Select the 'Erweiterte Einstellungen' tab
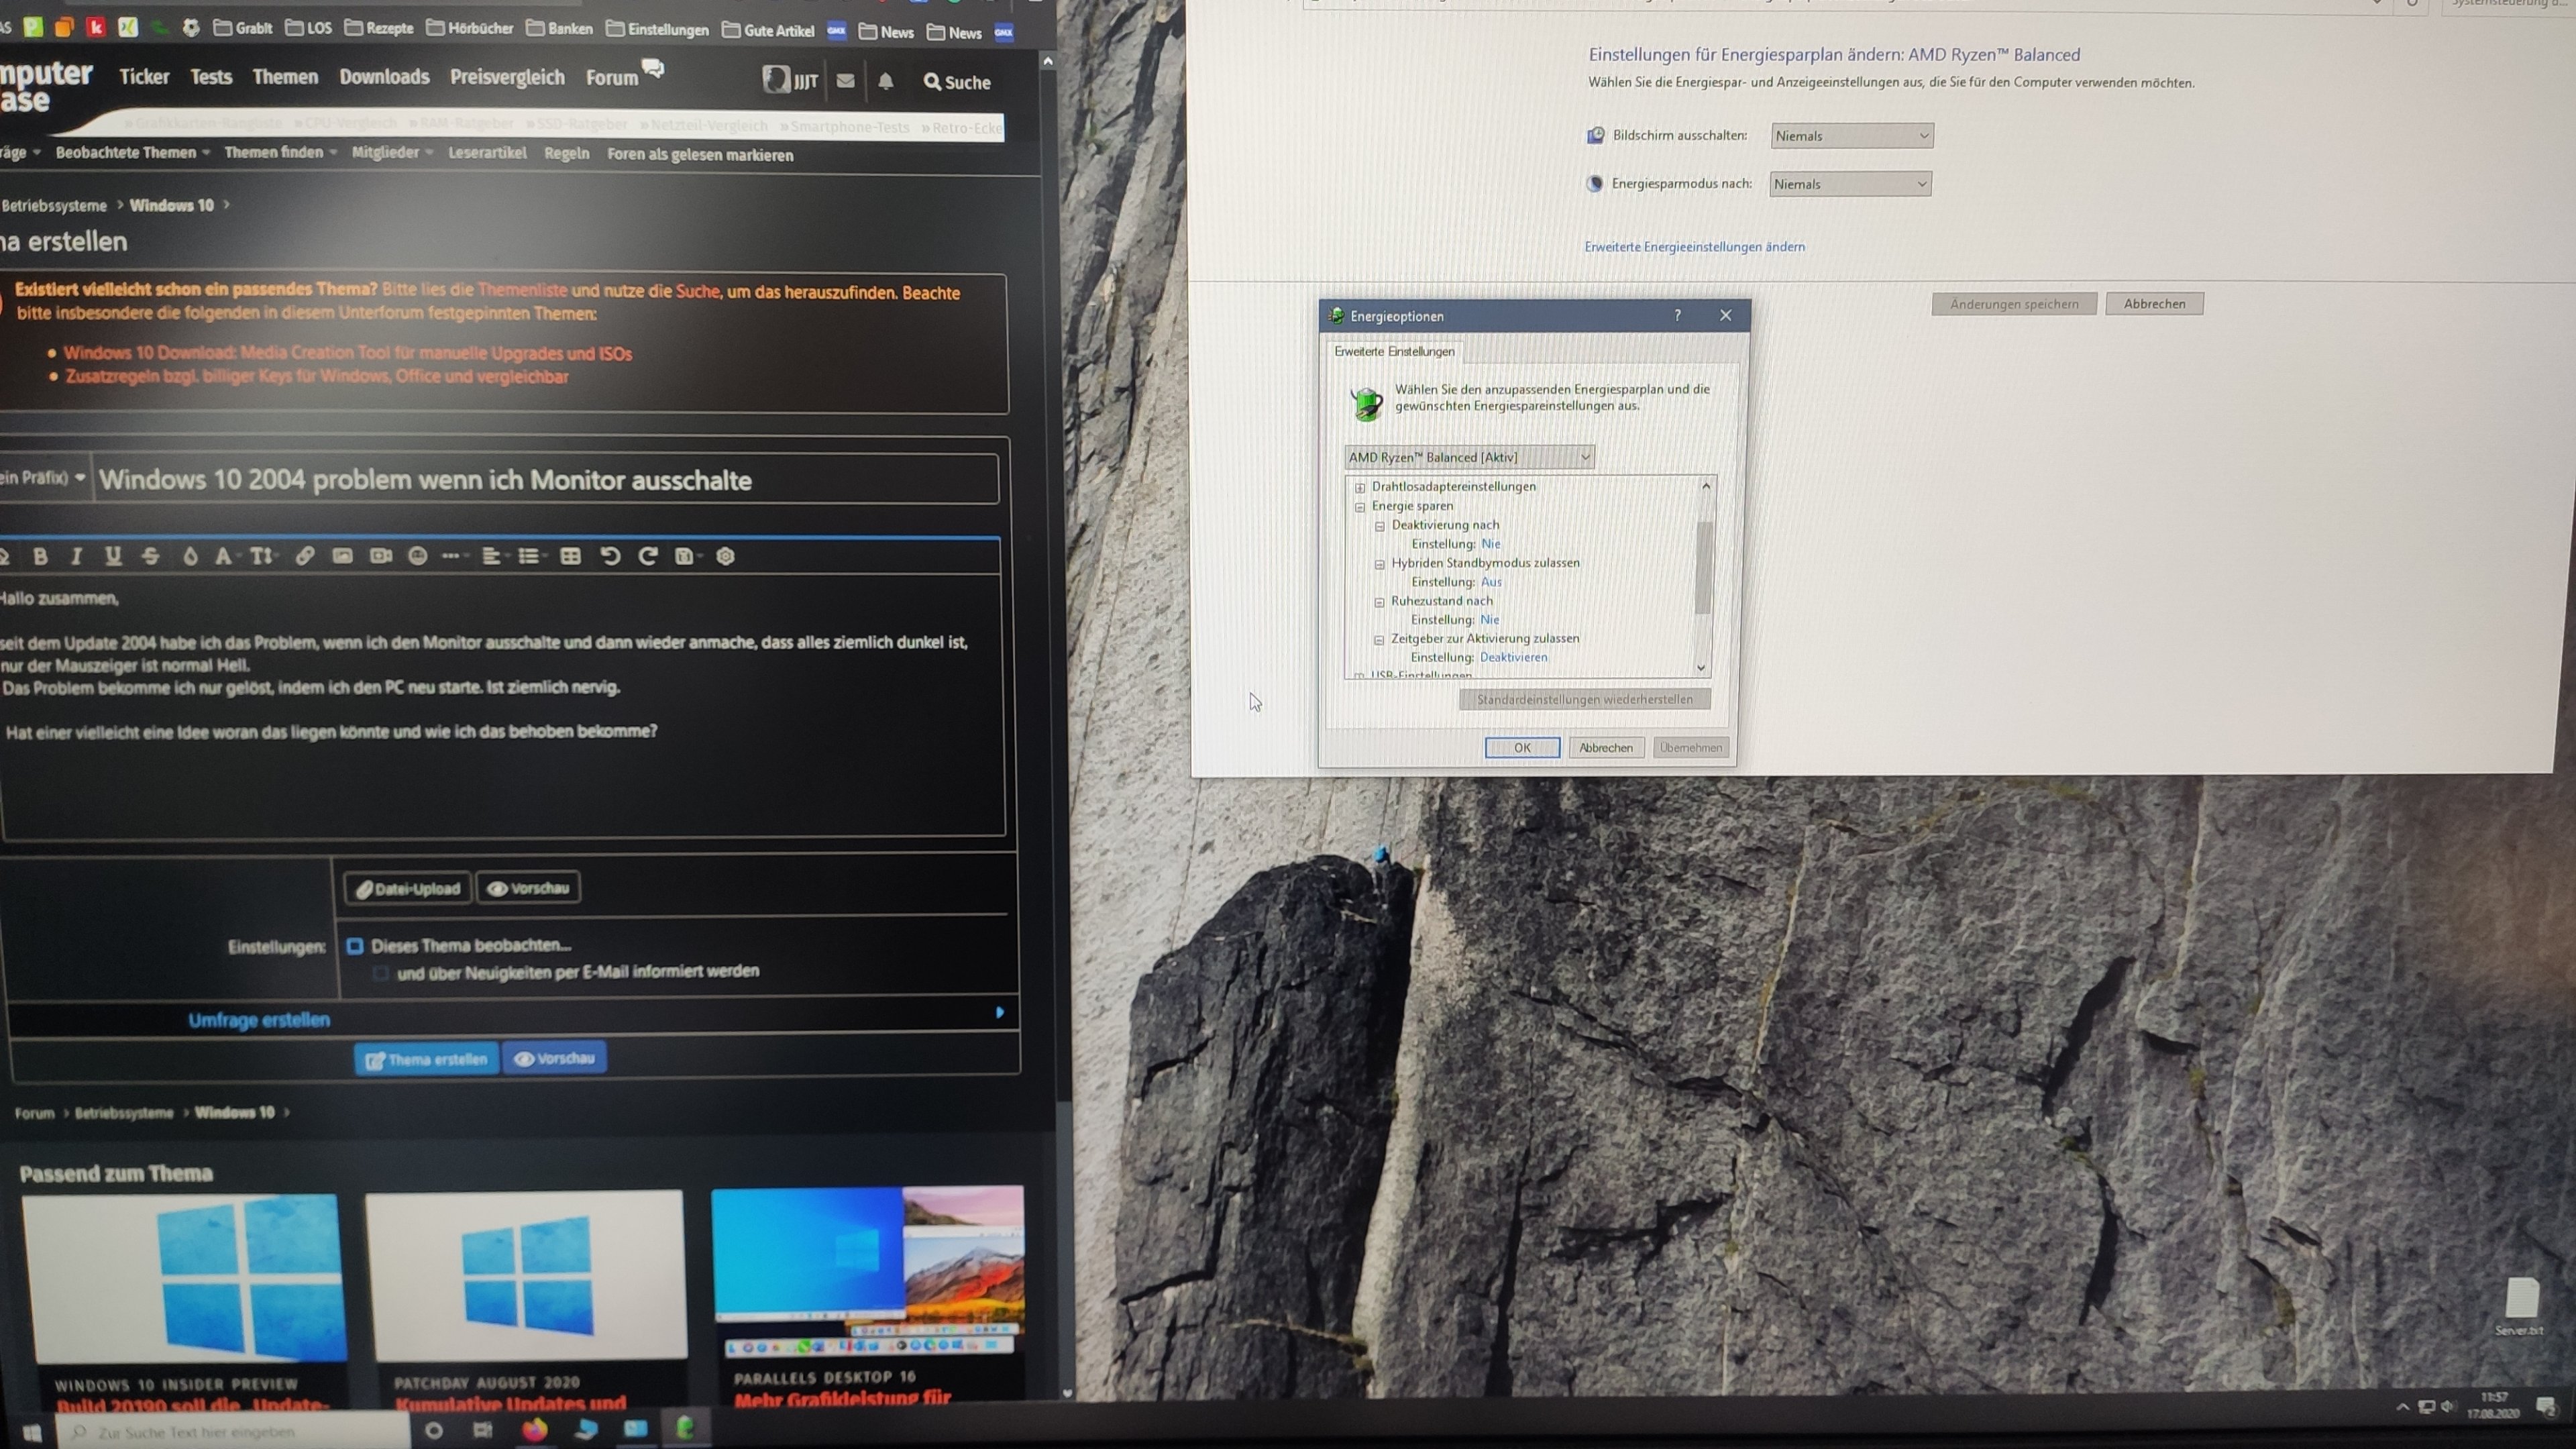This screenshot has height=1449, width=2576. click(1394, 351)
